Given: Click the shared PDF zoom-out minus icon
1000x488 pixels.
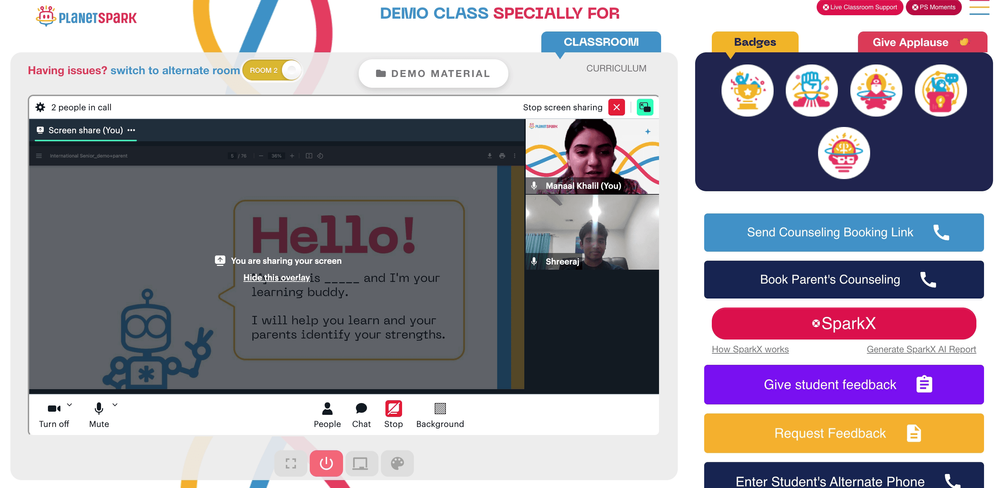Looking at the screenshot, I should coord(261,156).
